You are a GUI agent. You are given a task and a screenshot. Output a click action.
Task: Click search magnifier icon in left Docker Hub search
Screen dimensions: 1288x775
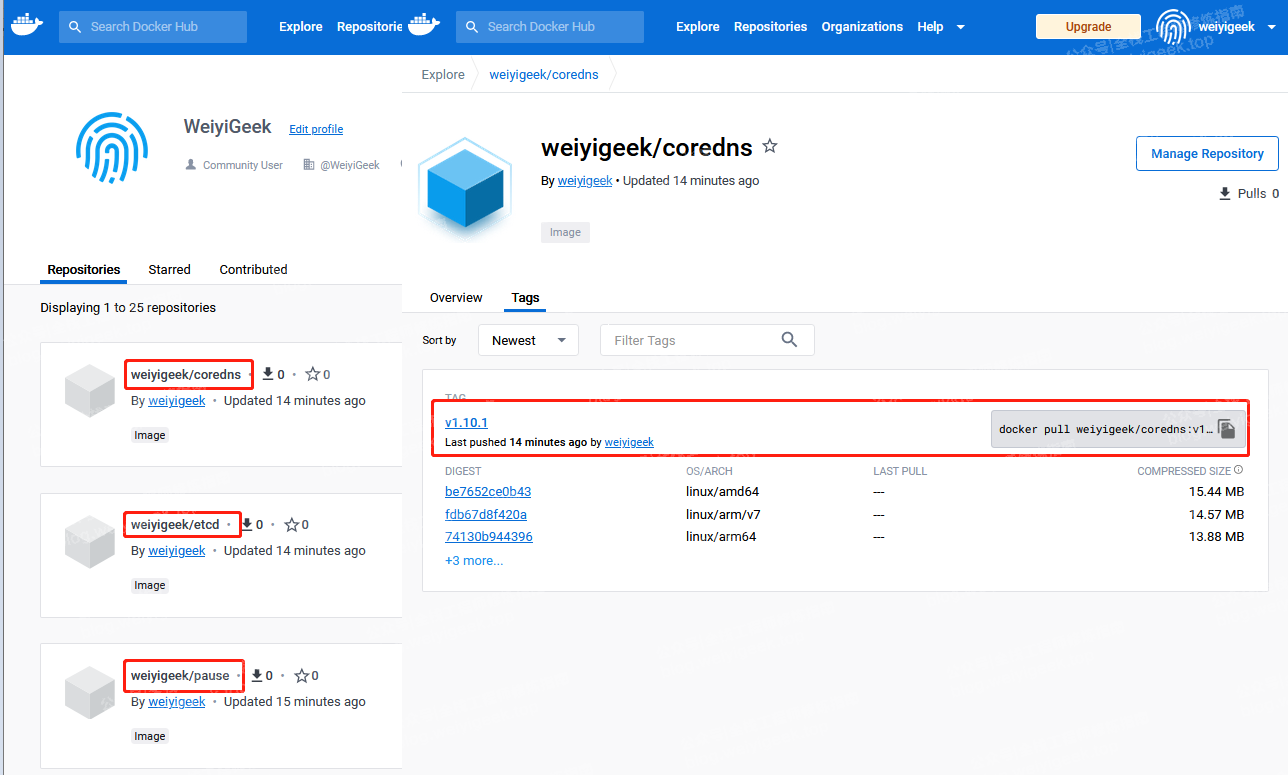point(75,27)
